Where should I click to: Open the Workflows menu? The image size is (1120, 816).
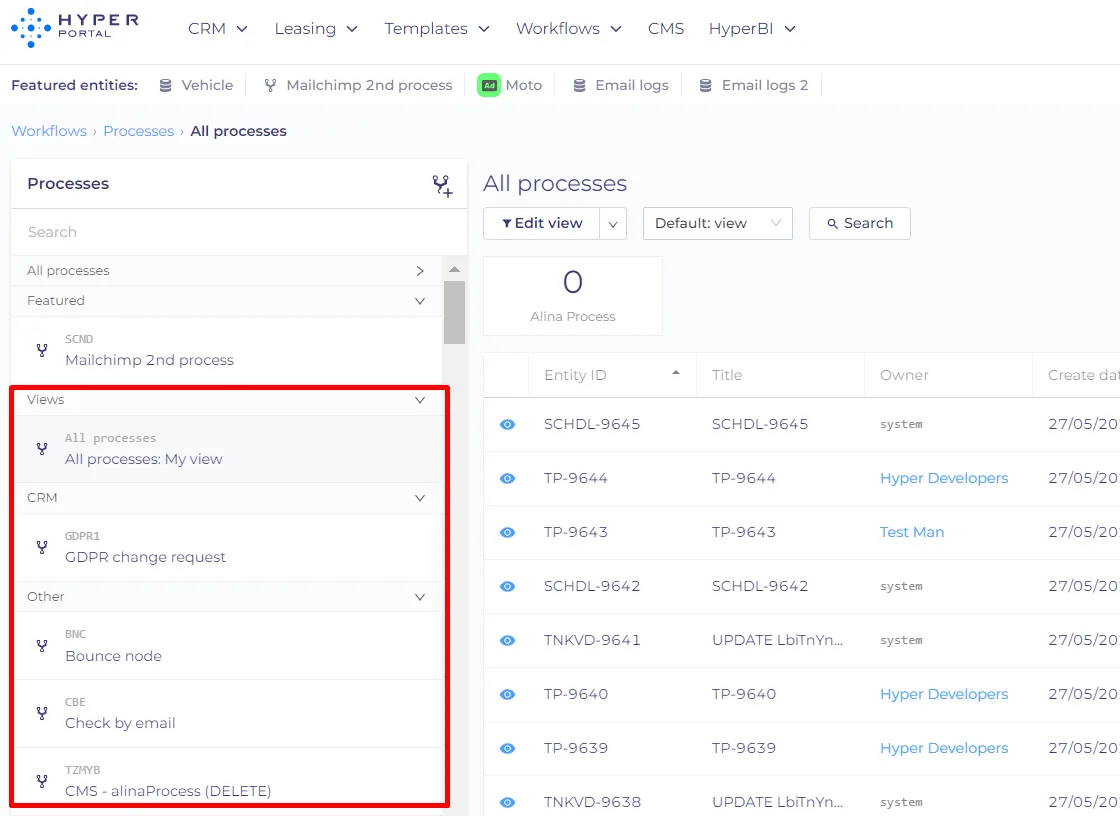click(569, 29)
